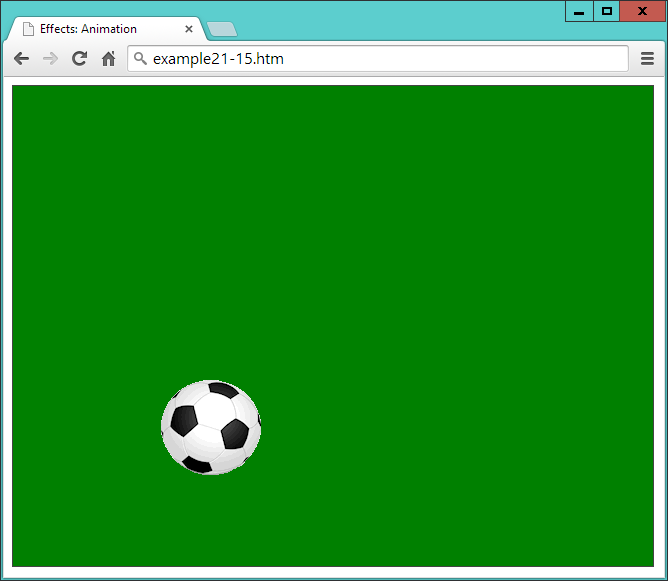Open the Chrome hamburger menu
The width and height of the screenshot is (668, 581).
pos(647,58)
